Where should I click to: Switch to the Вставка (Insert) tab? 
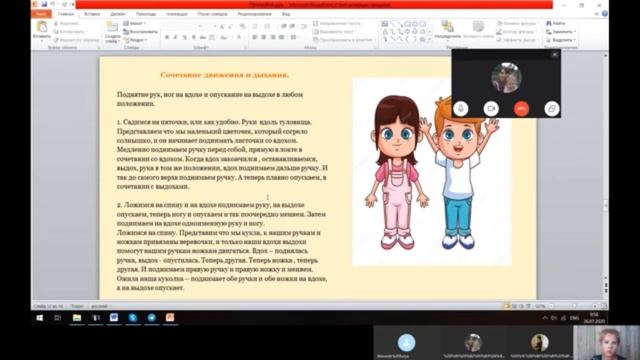pyautogui.click(x=92, y=14)
